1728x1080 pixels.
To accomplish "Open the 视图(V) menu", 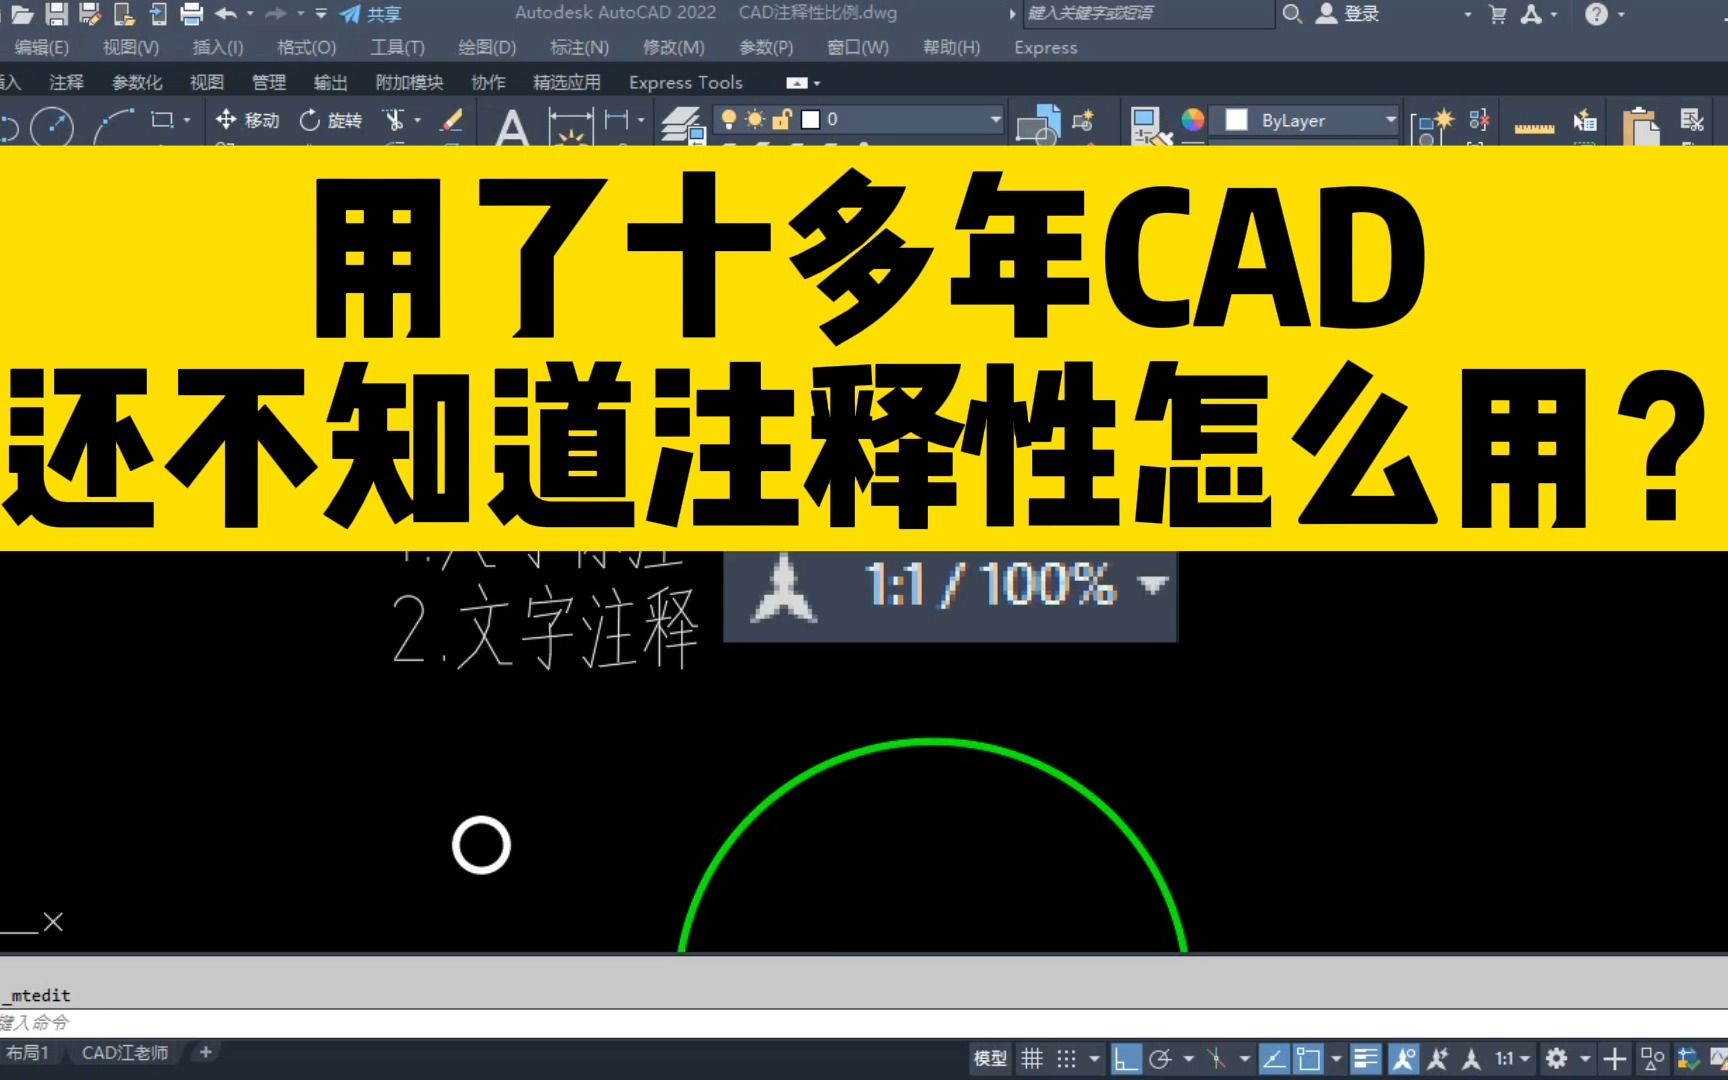I will click(x=131, y=47).
